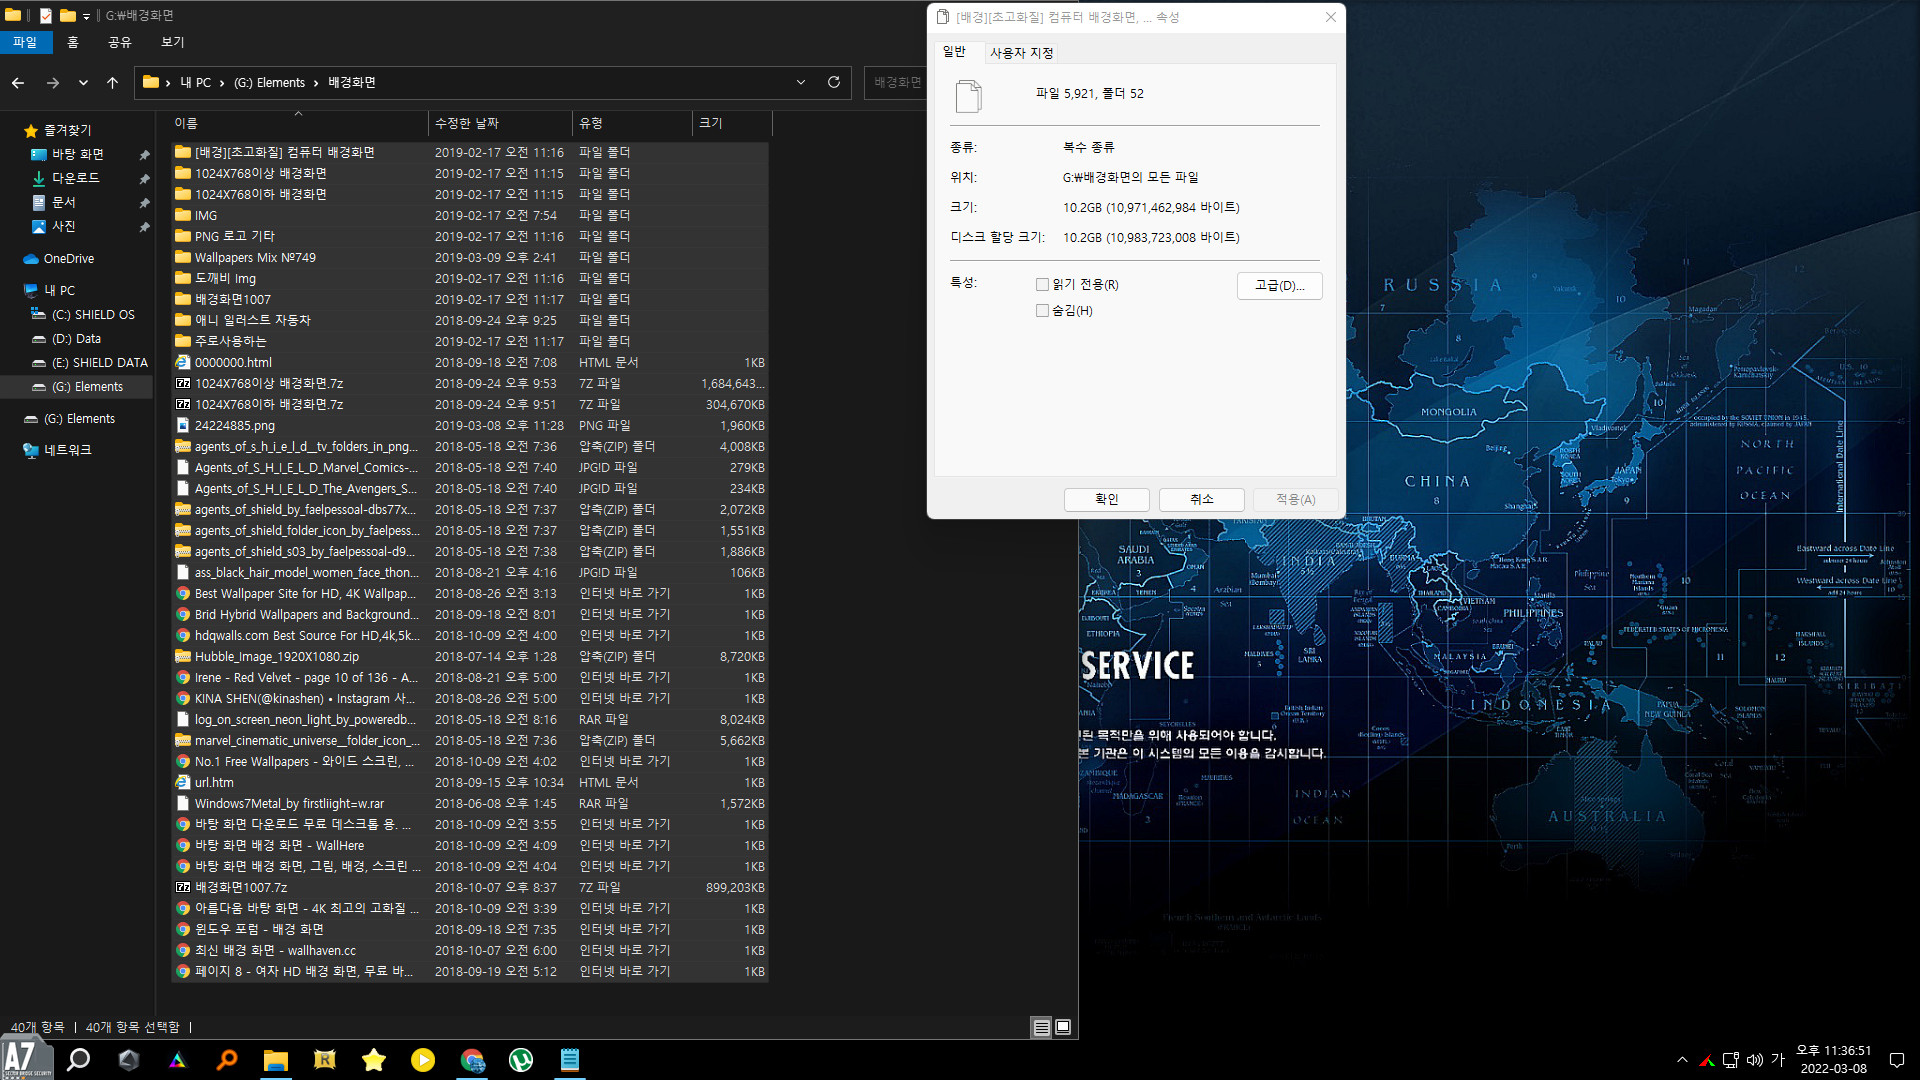Toggle the 숨김(H) checkbox
Viewport: 1920px width, 1080px height.
pos(1043,311)
